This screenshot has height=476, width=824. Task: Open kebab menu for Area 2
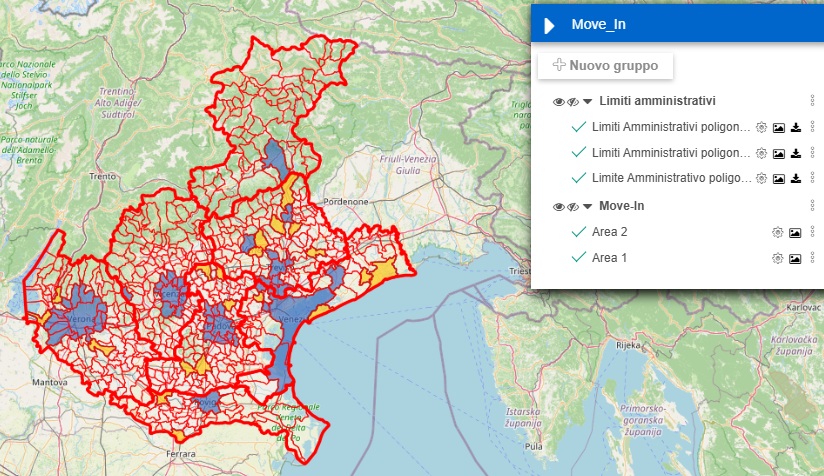[812, 231]
